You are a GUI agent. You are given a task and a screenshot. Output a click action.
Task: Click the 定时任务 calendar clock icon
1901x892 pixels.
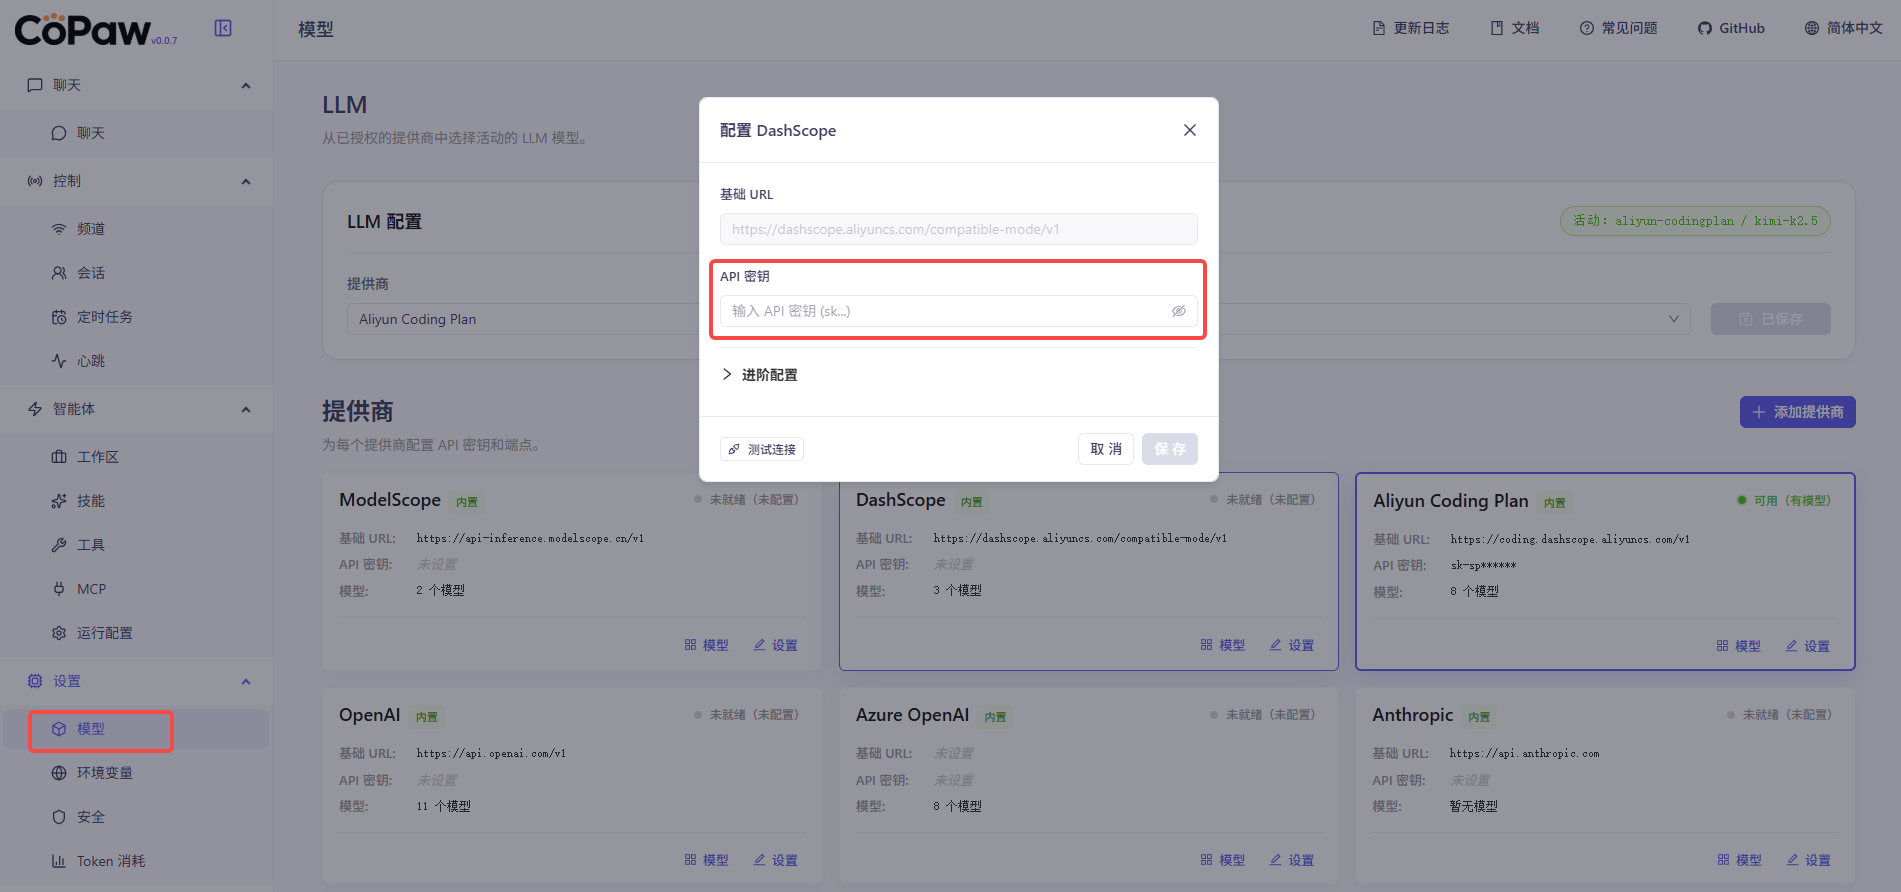pyautogui.click(x=59, y=317)
